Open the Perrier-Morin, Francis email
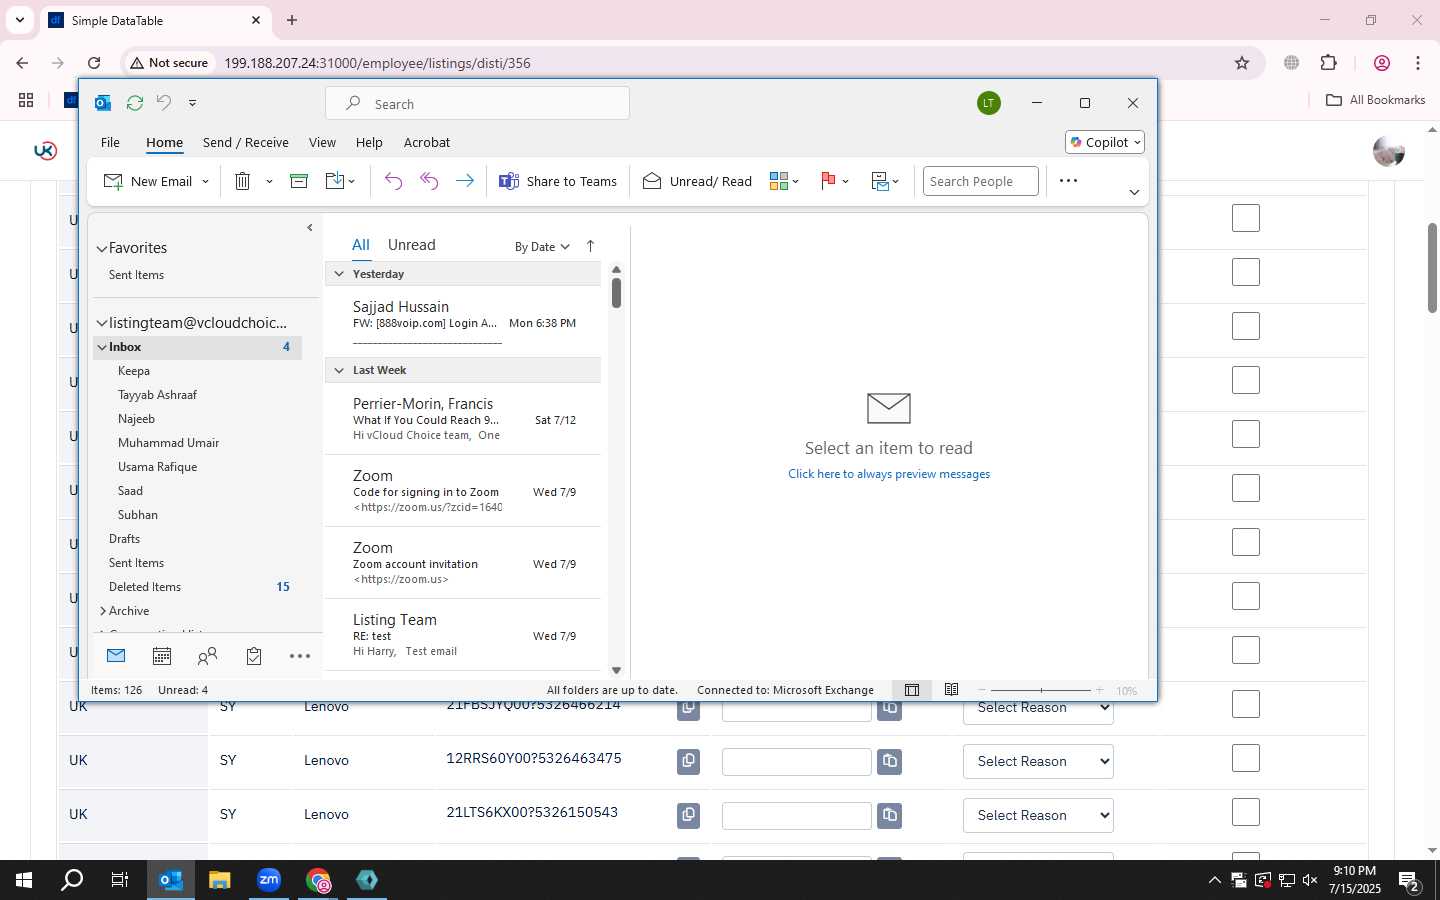The image size is (1440, 900). point(464,419)
